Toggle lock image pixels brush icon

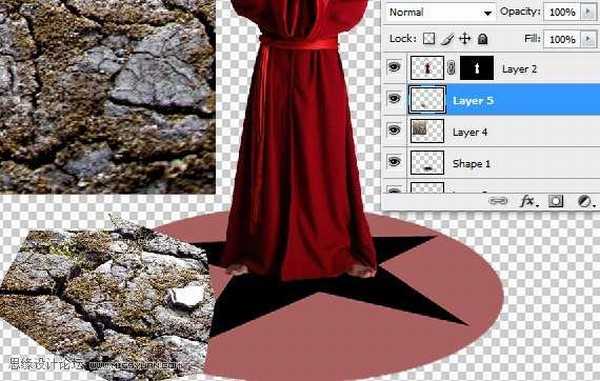(x=447, y=39)
